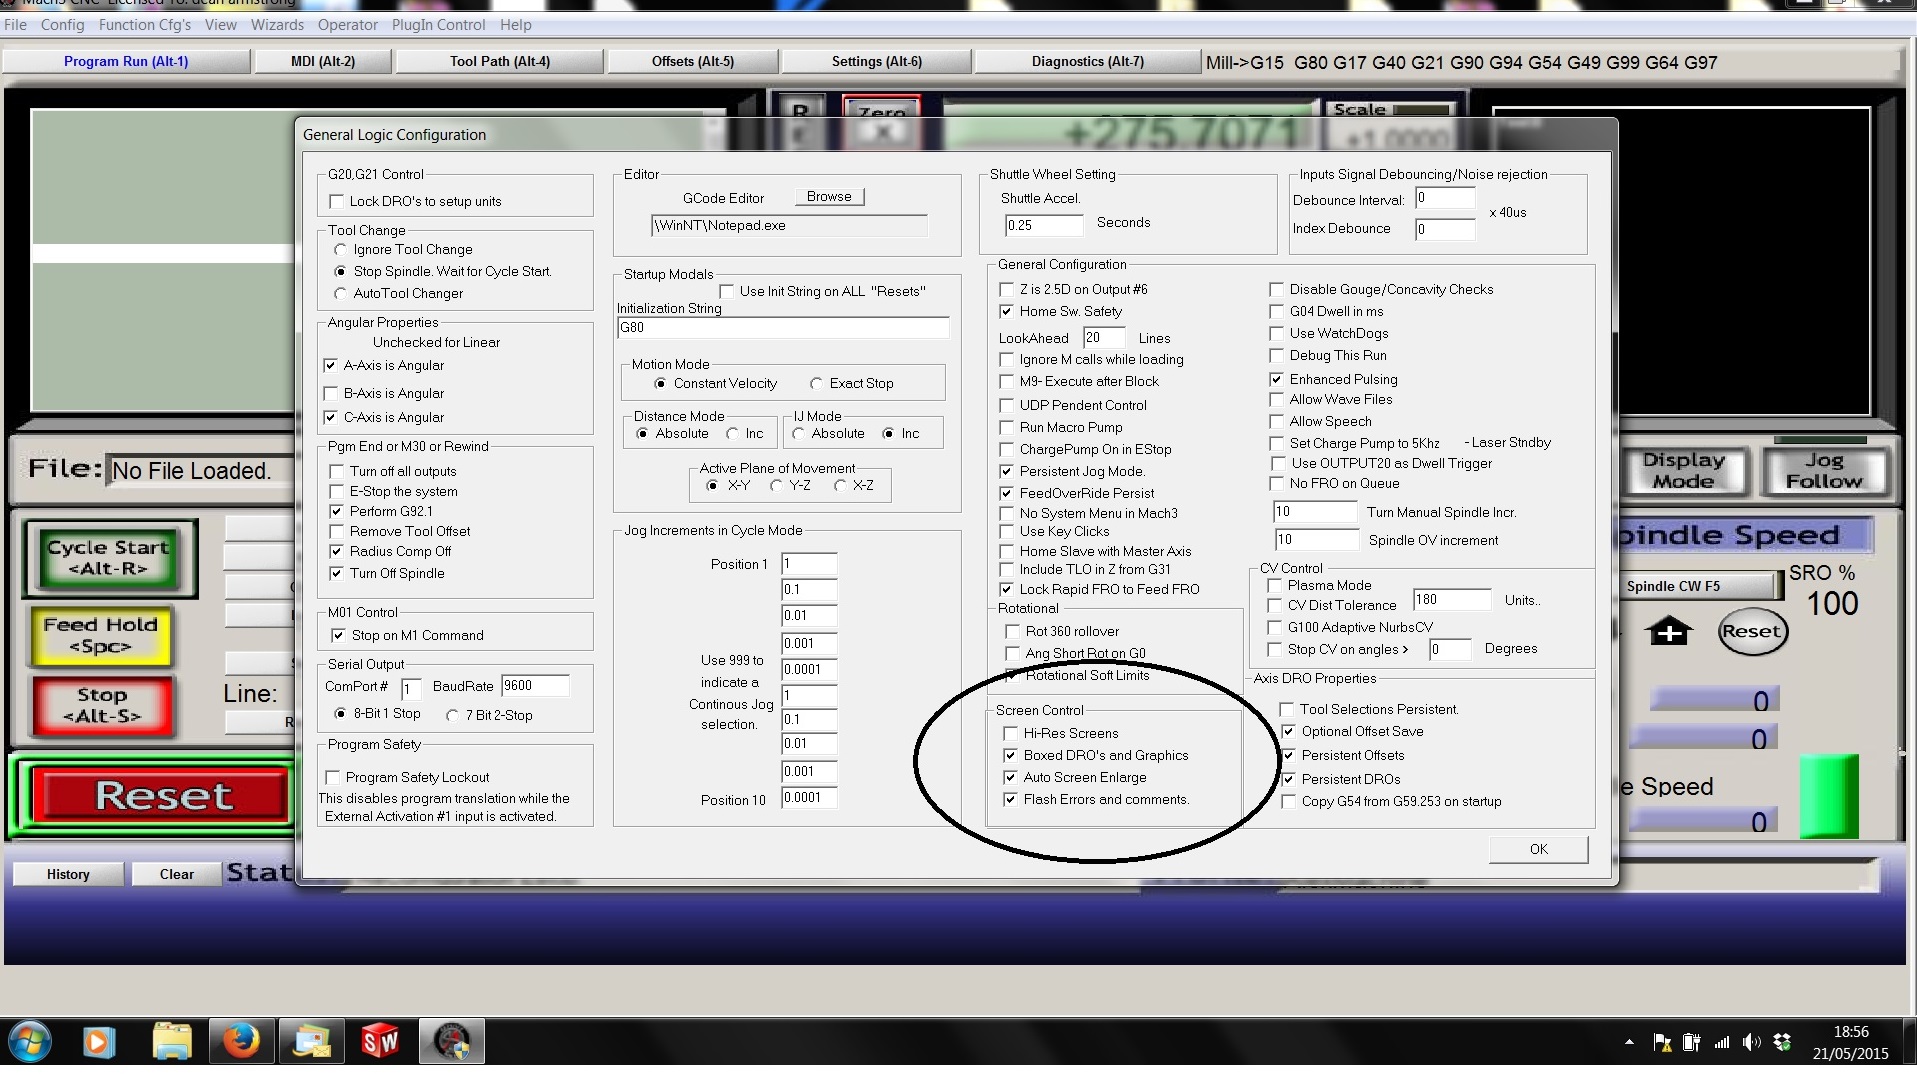The image size is (1917, 1079).
Task: Click the LookAhead lines input field
Action: tap(1103, 338)
